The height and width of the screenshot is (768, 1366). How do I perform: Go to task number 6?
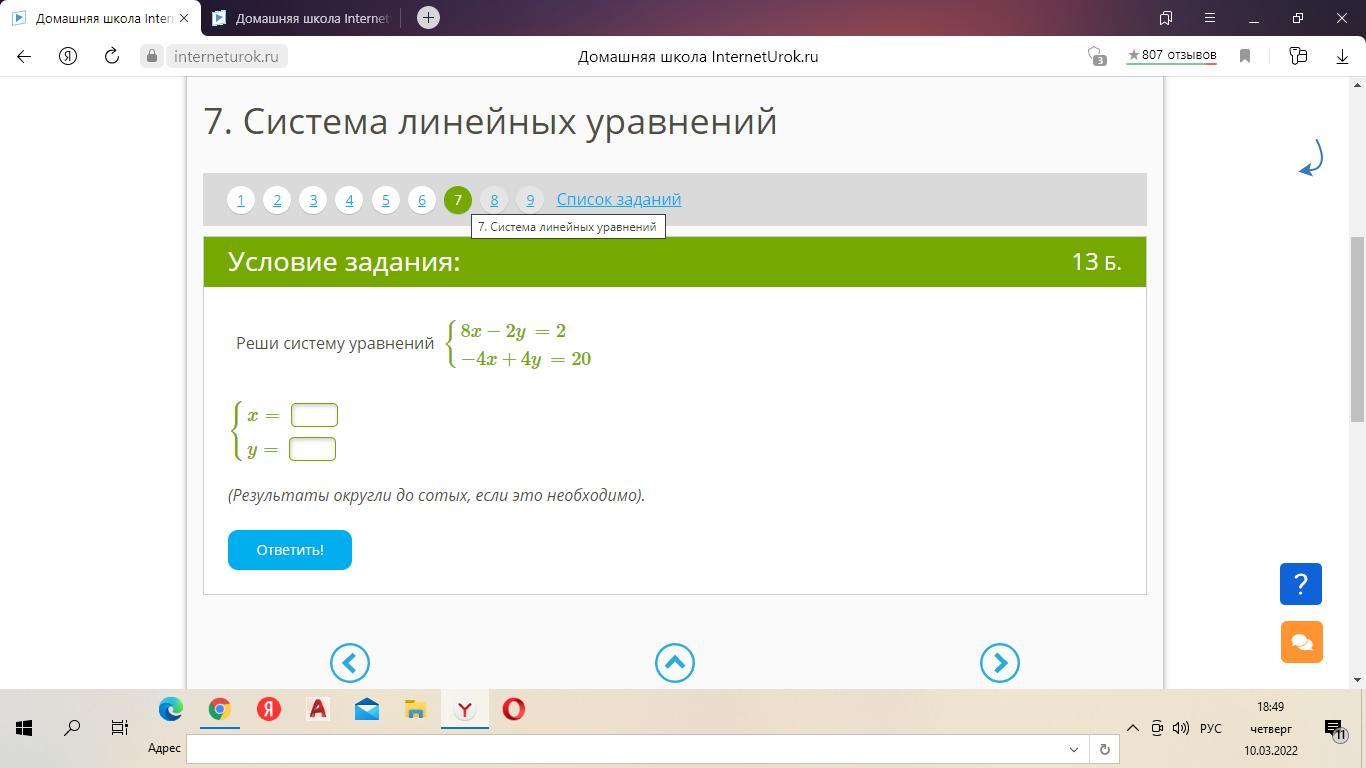pyautogui.click(x=421, y=200)
